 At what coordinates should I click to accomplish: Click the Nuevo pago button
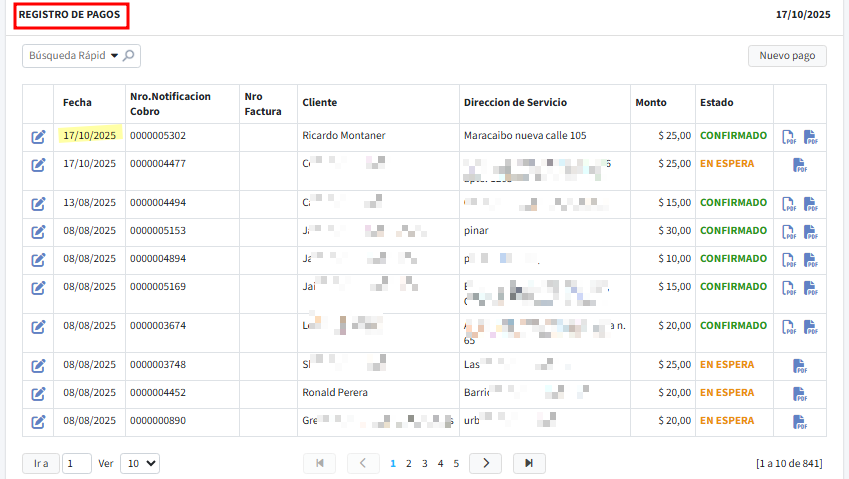click(787, 56)
